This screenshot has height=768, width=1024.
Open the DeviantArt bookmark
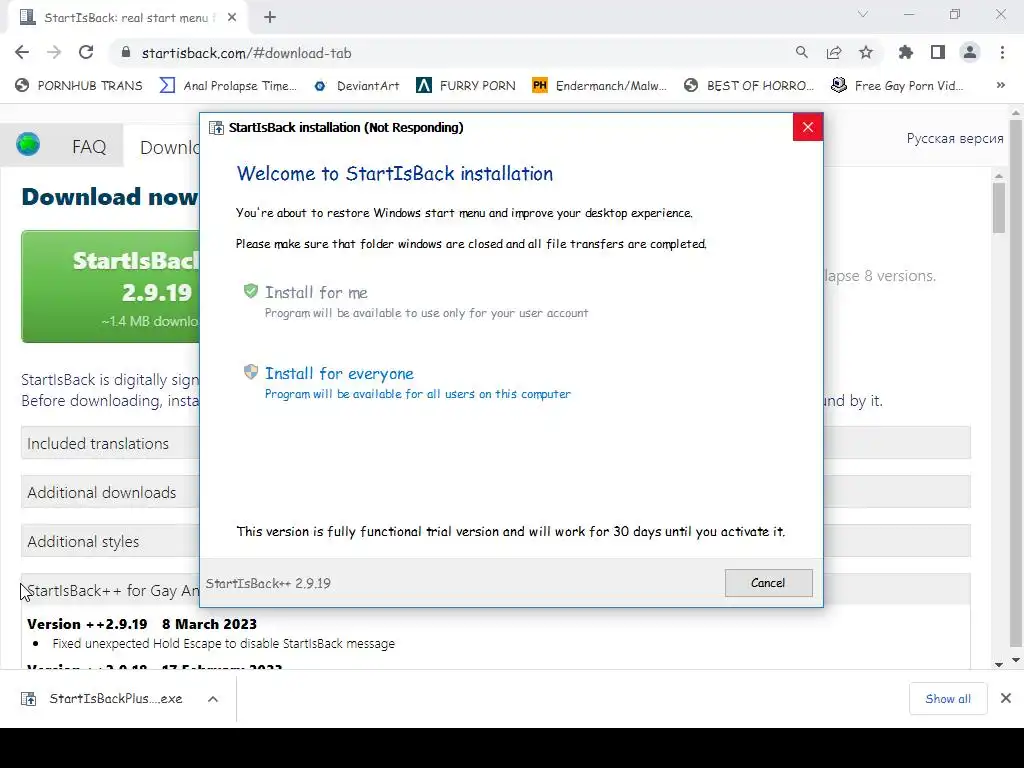(x=357, y=86)
